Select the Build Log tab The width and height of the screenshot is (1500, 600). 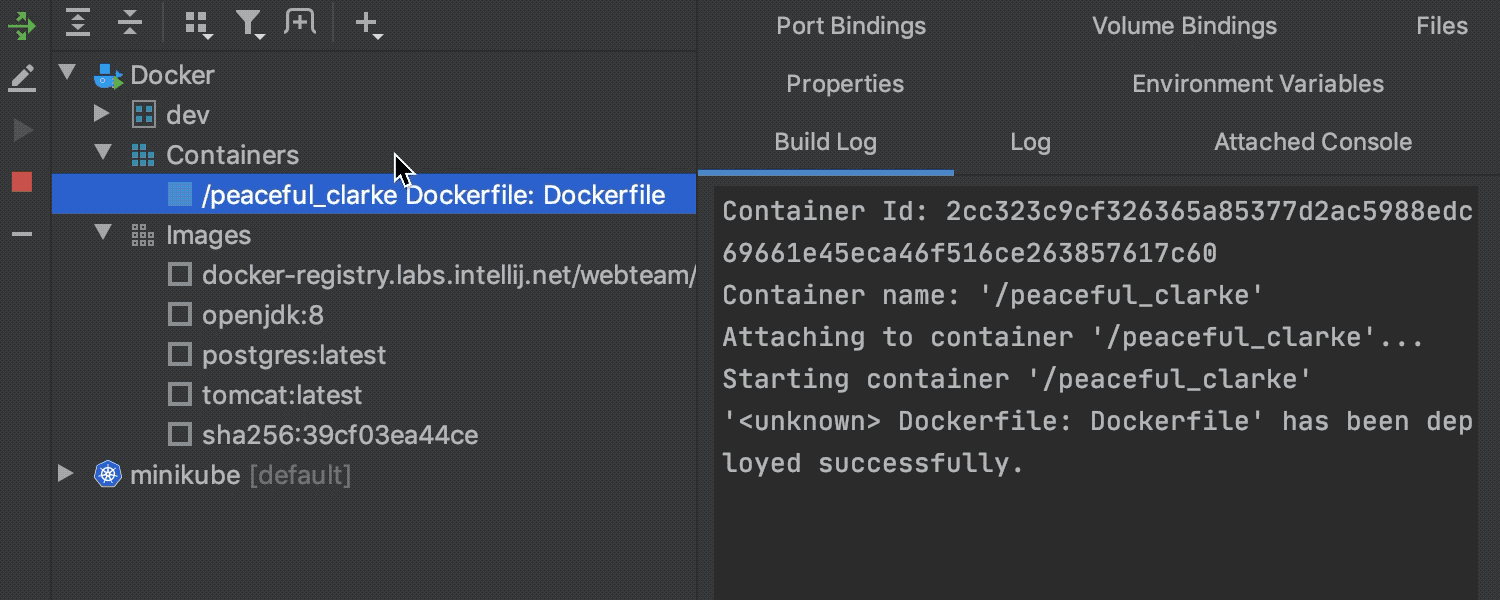[825, 142]
